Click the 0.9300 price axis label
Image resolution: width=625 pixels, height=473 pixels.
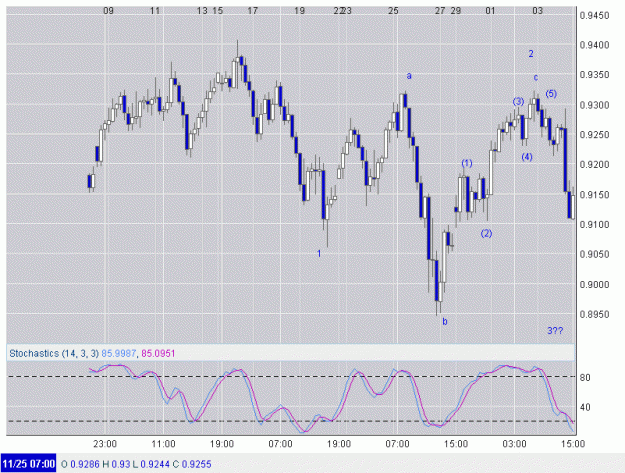594,105
